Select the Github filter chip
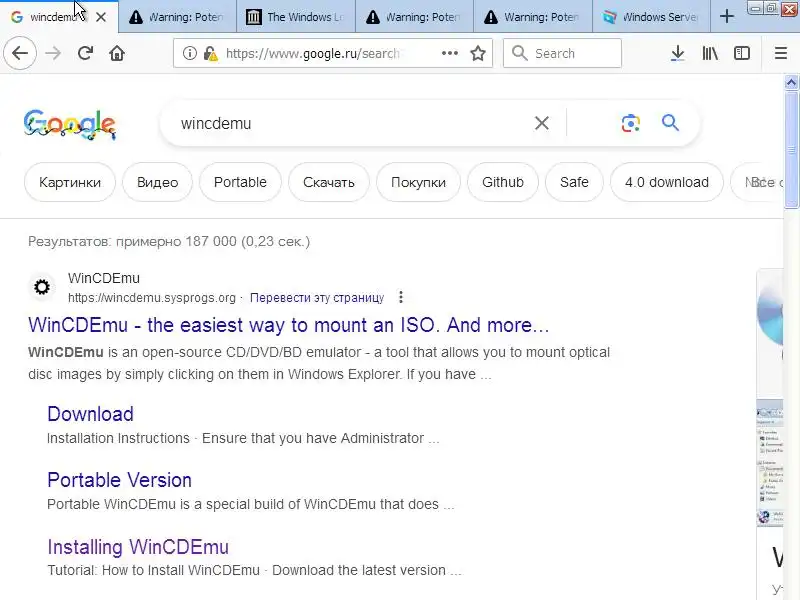This screenshot has width=800, height=600. click(503, 182)
